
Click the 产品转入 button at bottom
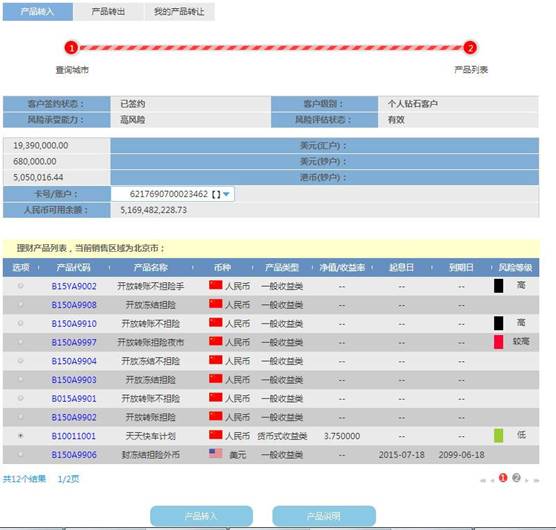[201, 516]
